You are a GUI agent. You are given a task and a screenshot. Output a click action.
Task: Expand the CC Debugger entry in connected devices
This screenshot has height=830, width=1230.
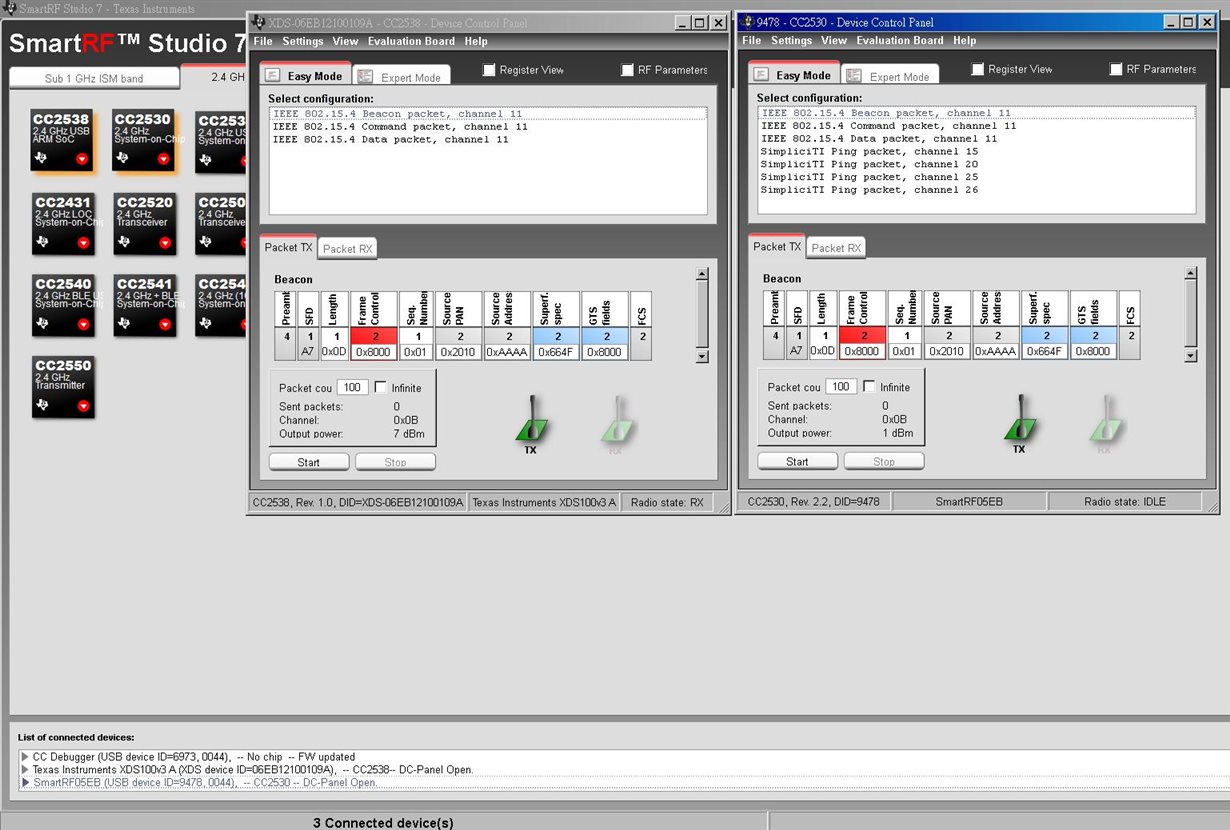coord(25,757)
